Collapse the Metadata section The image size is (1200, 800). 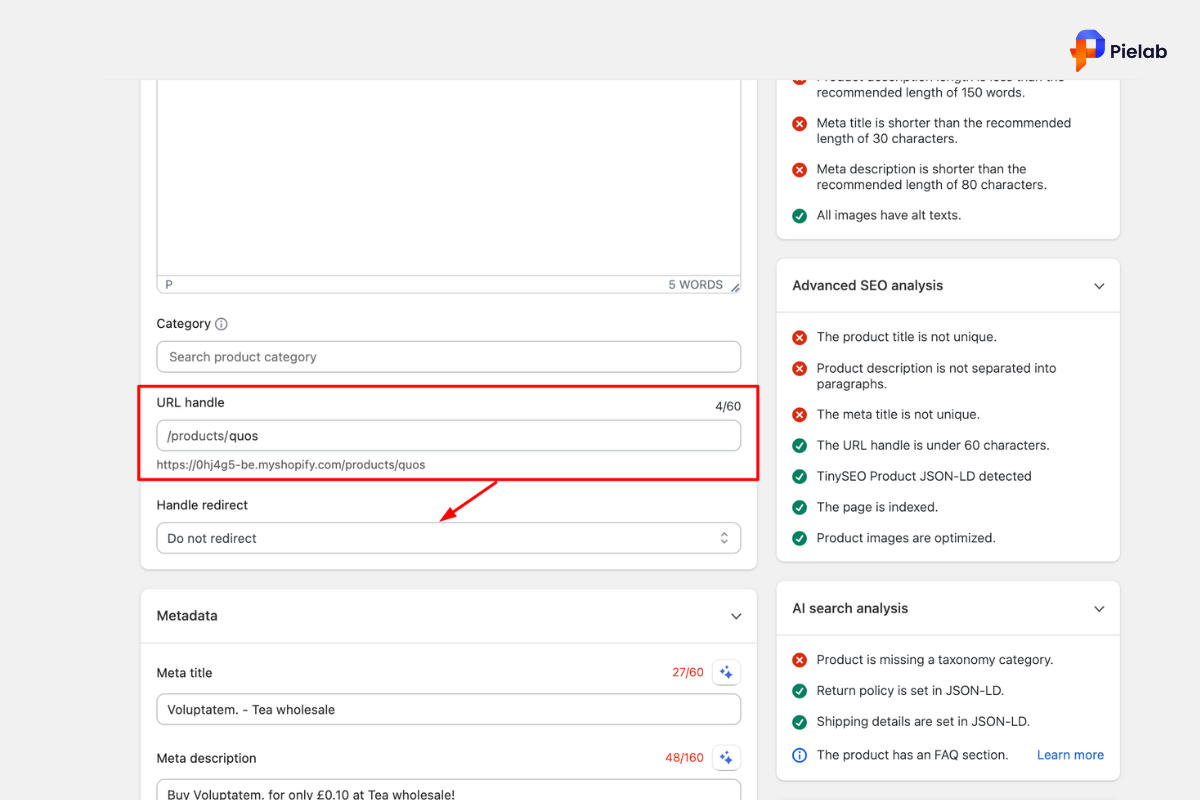pyautogui.click(x=736, y=617)
